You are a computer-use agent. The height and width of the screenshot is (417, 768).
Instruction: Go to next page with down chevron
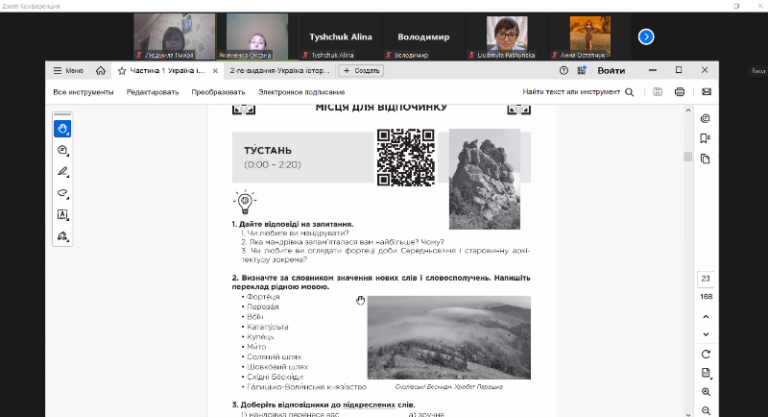706,334
